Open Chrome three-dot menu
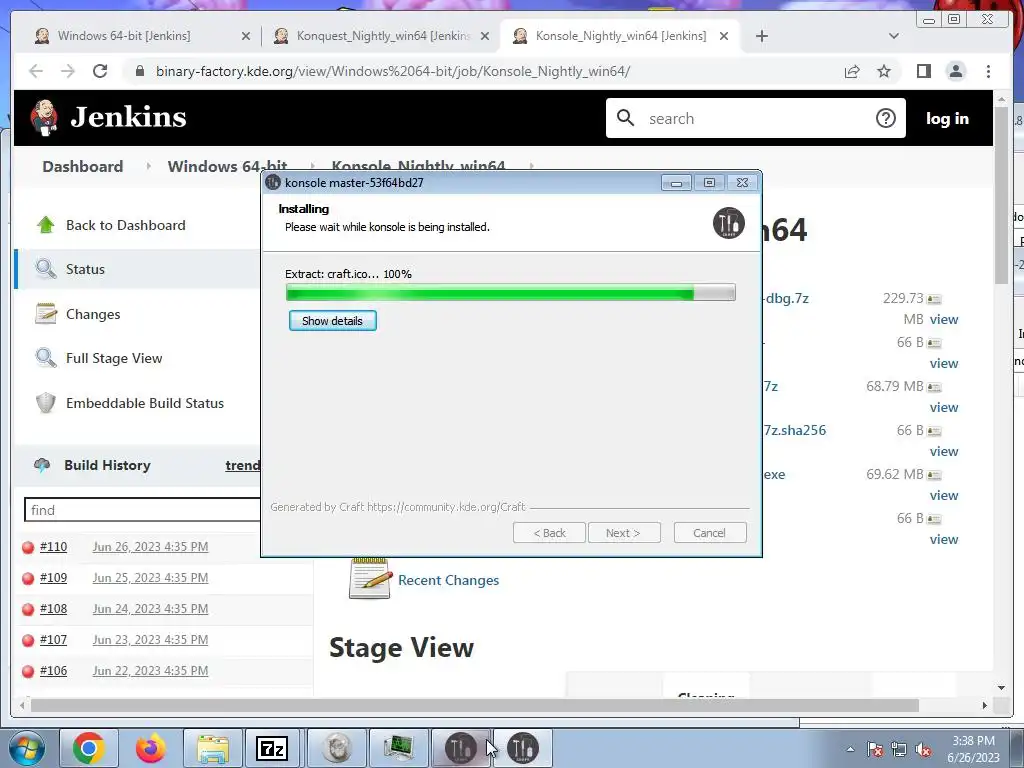Image resolution: width=1024 pixels, height=768 pixels. pyautogui.click(x=988, y=71)
